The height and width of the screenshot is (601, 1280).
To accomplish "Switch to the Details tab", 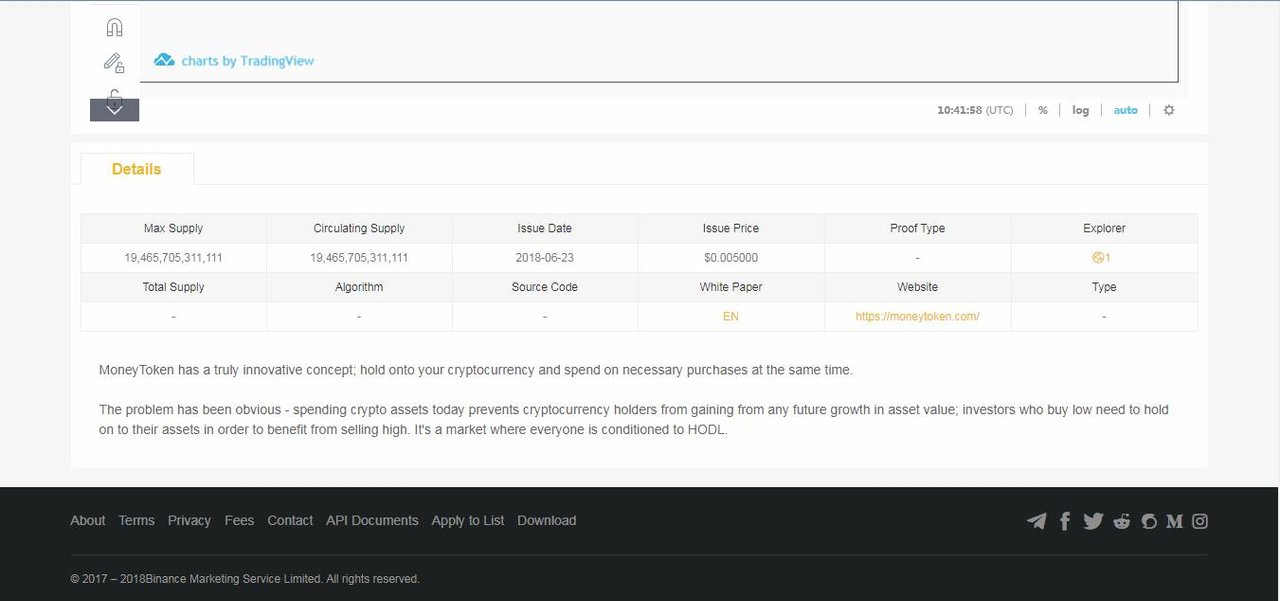I will tap(137, 169).
